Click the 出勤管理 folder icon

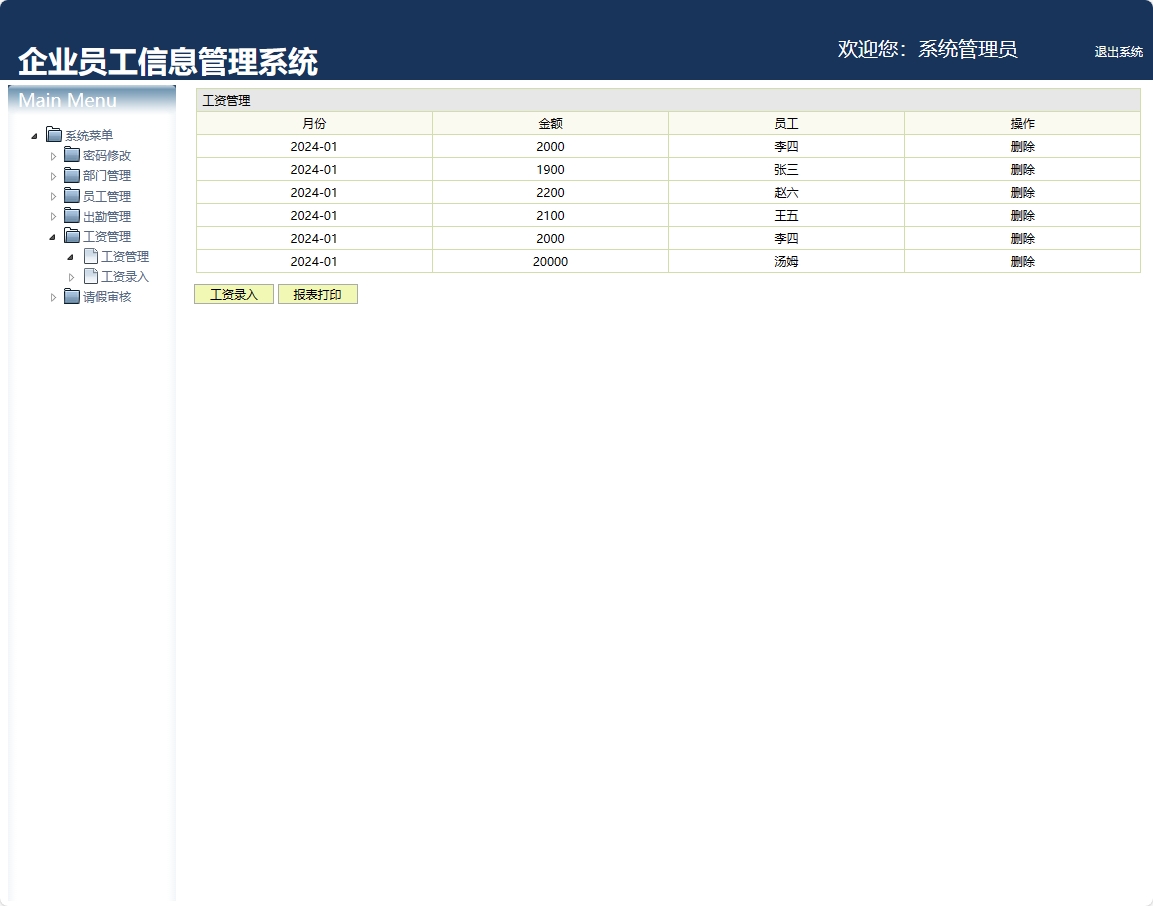72,215
